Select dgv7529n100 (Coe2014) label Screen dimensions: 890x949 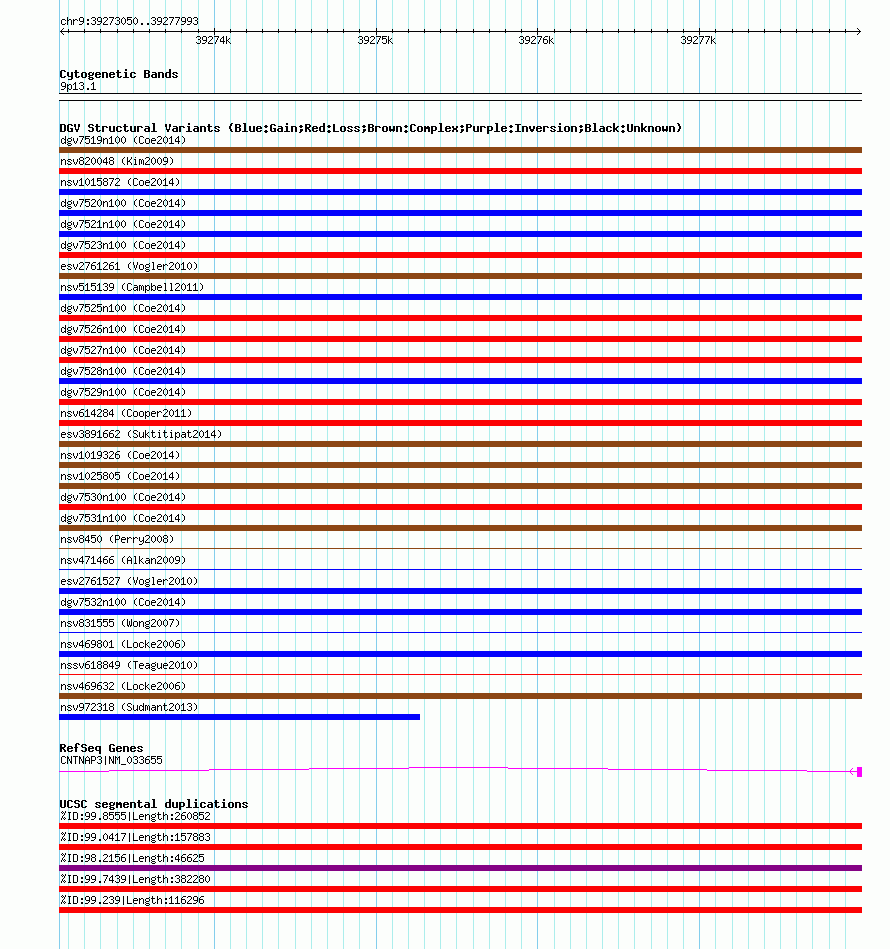[123, 392]
